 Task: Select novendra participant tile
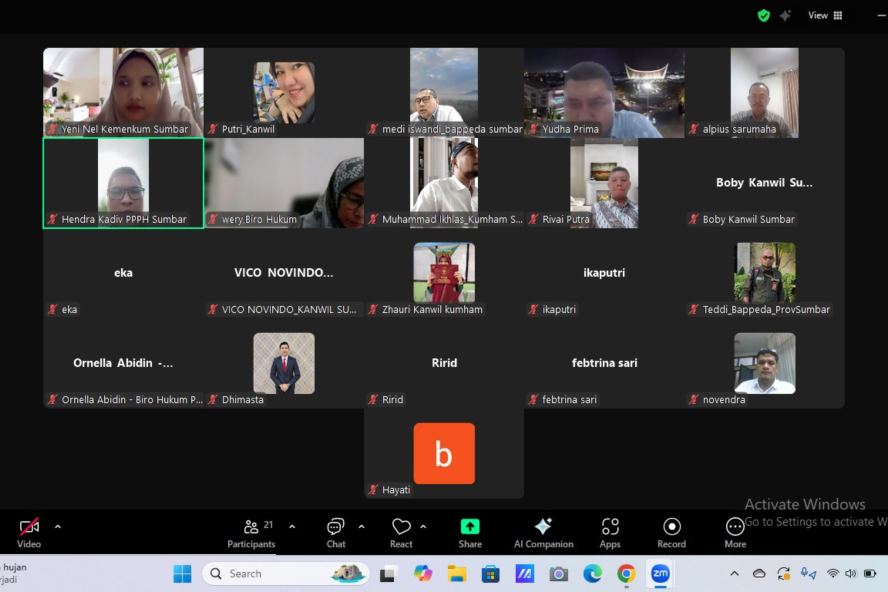coord(765,363)
